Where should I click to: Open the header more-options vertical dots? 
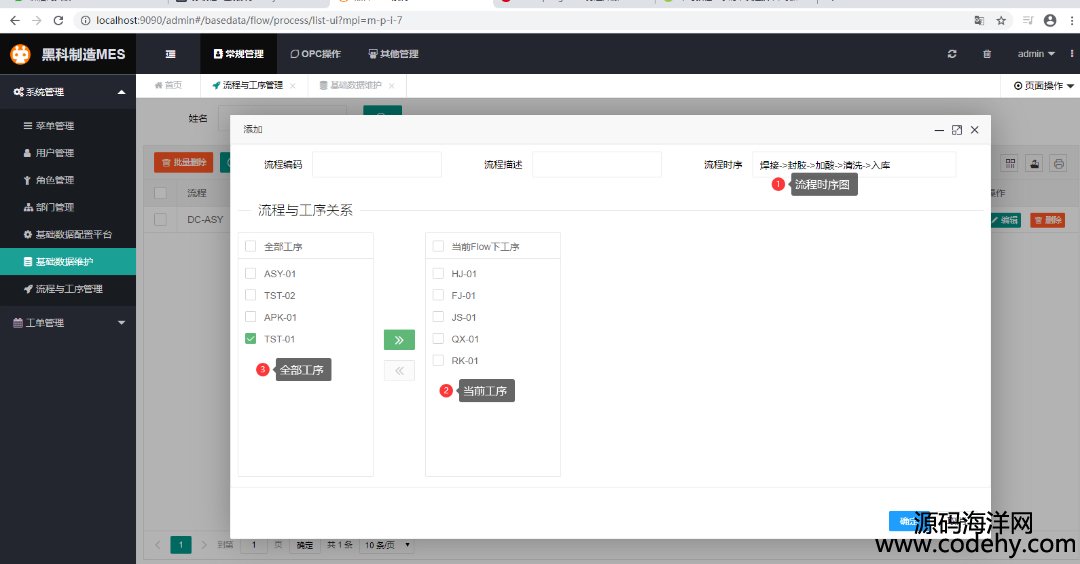tap(1072, 54)
